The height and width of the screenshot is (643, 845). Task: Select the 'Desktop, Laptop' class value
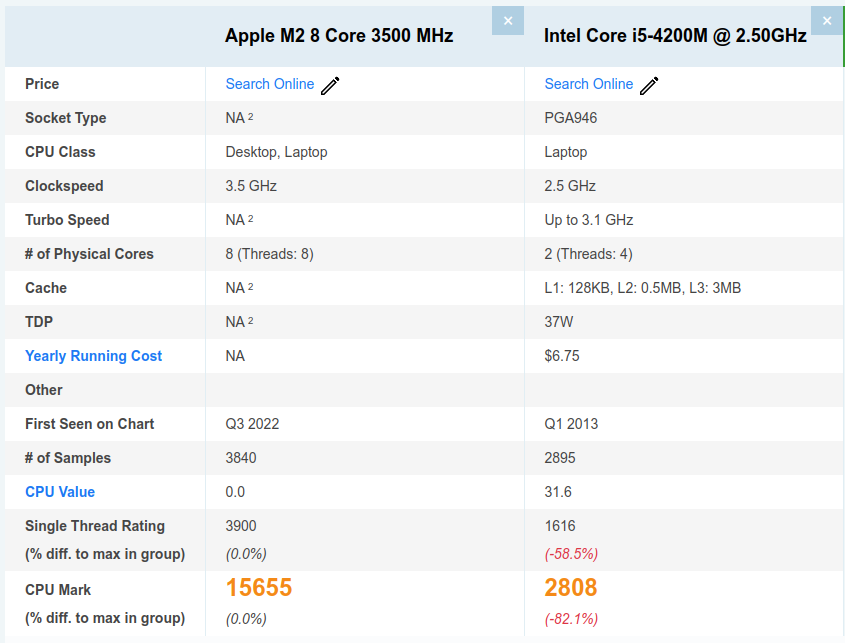point(276,152)
